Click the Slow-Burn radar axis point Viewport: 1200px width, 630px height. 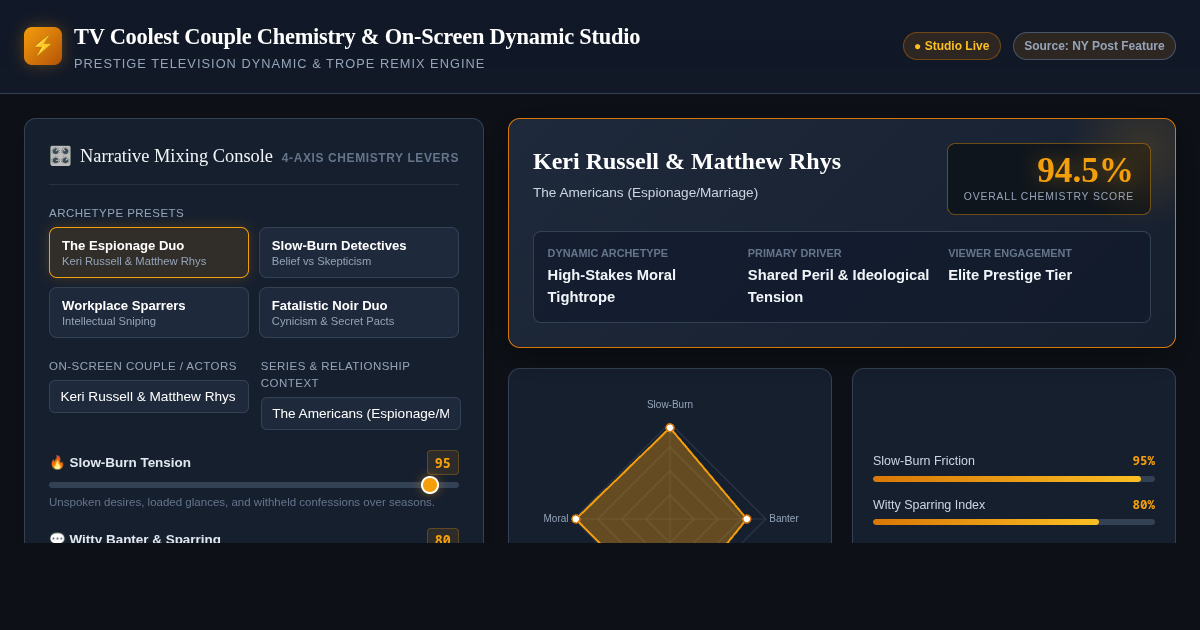670,428
